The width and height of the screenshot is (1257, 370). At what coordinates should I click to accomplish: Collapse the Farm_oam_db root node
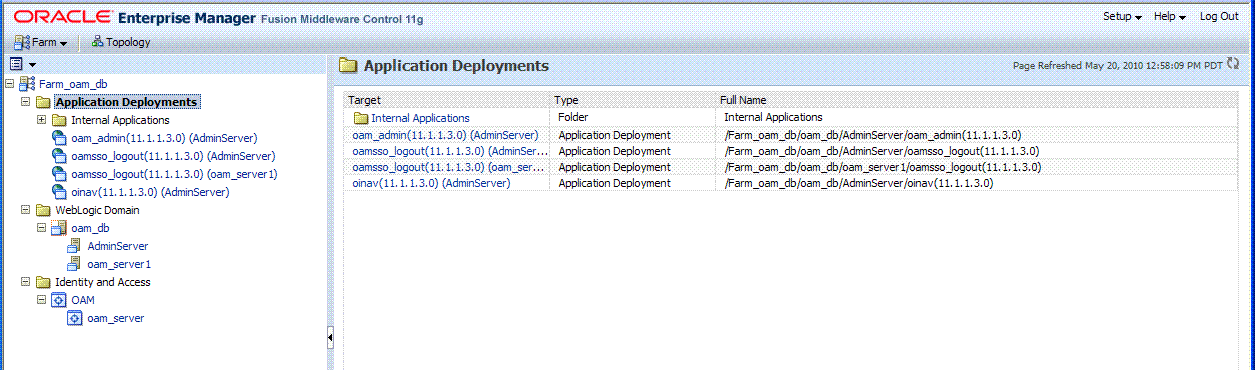(9, 84)
